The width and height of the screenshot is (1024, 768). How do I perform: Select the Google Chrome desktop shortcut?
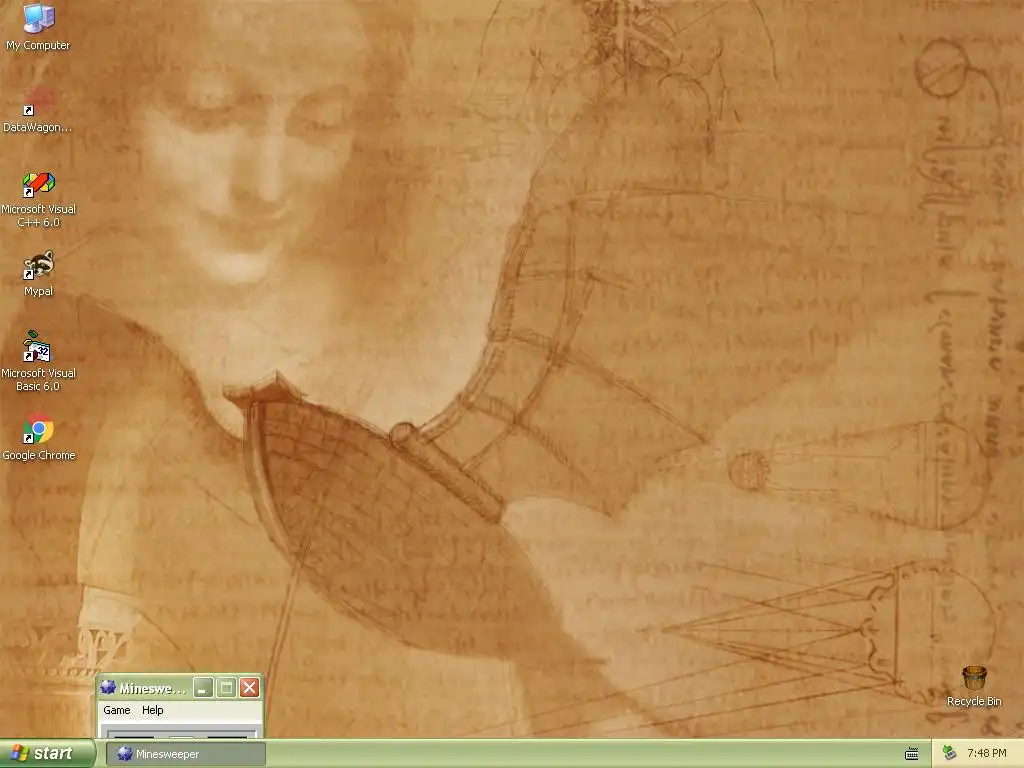tap(38, 437)
